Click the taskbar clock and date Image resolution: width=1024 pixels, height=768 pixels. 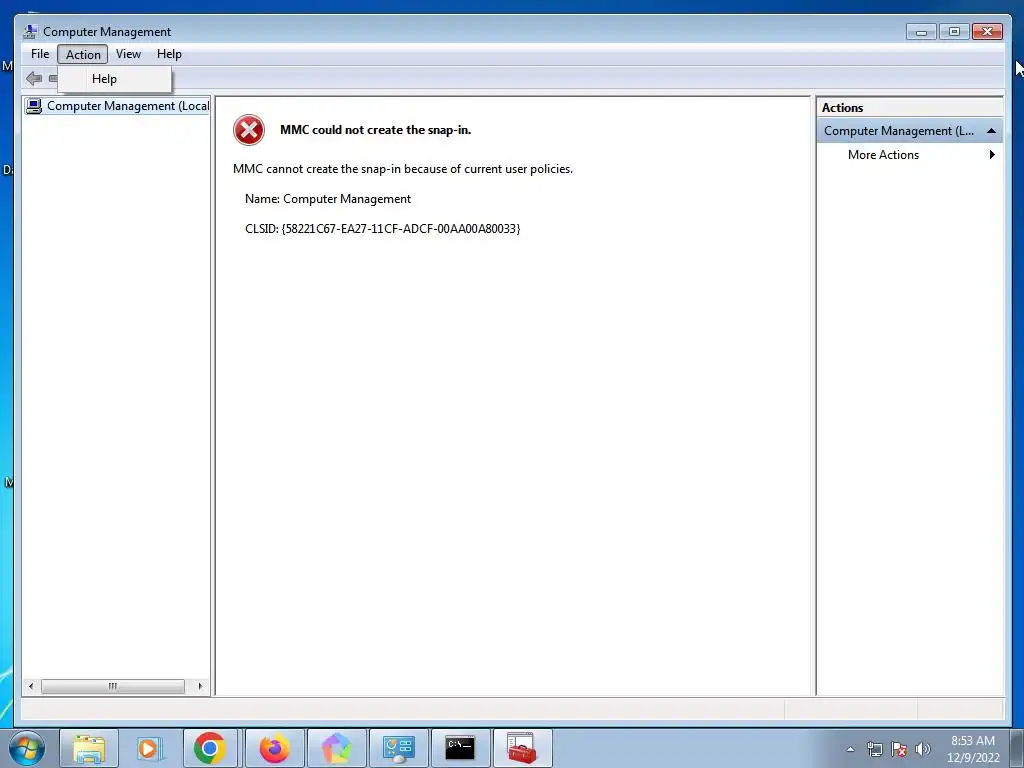[972, 749]
